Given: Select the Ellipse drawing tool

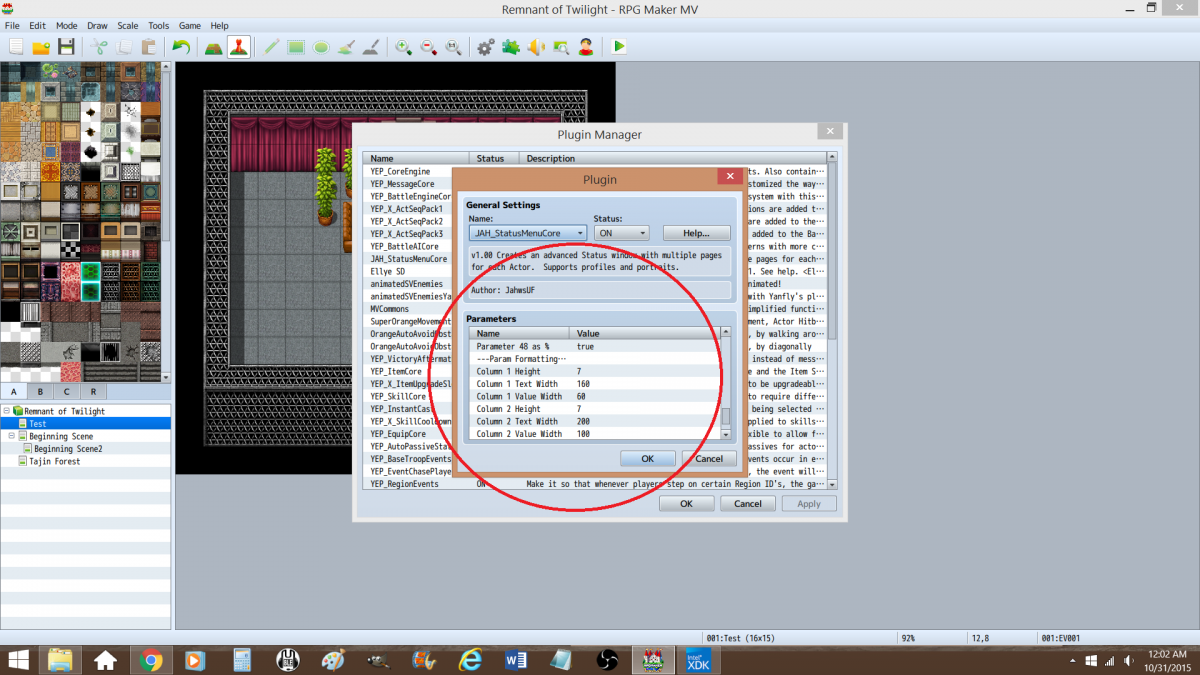Looking at the screenshot, I should 321,47.
